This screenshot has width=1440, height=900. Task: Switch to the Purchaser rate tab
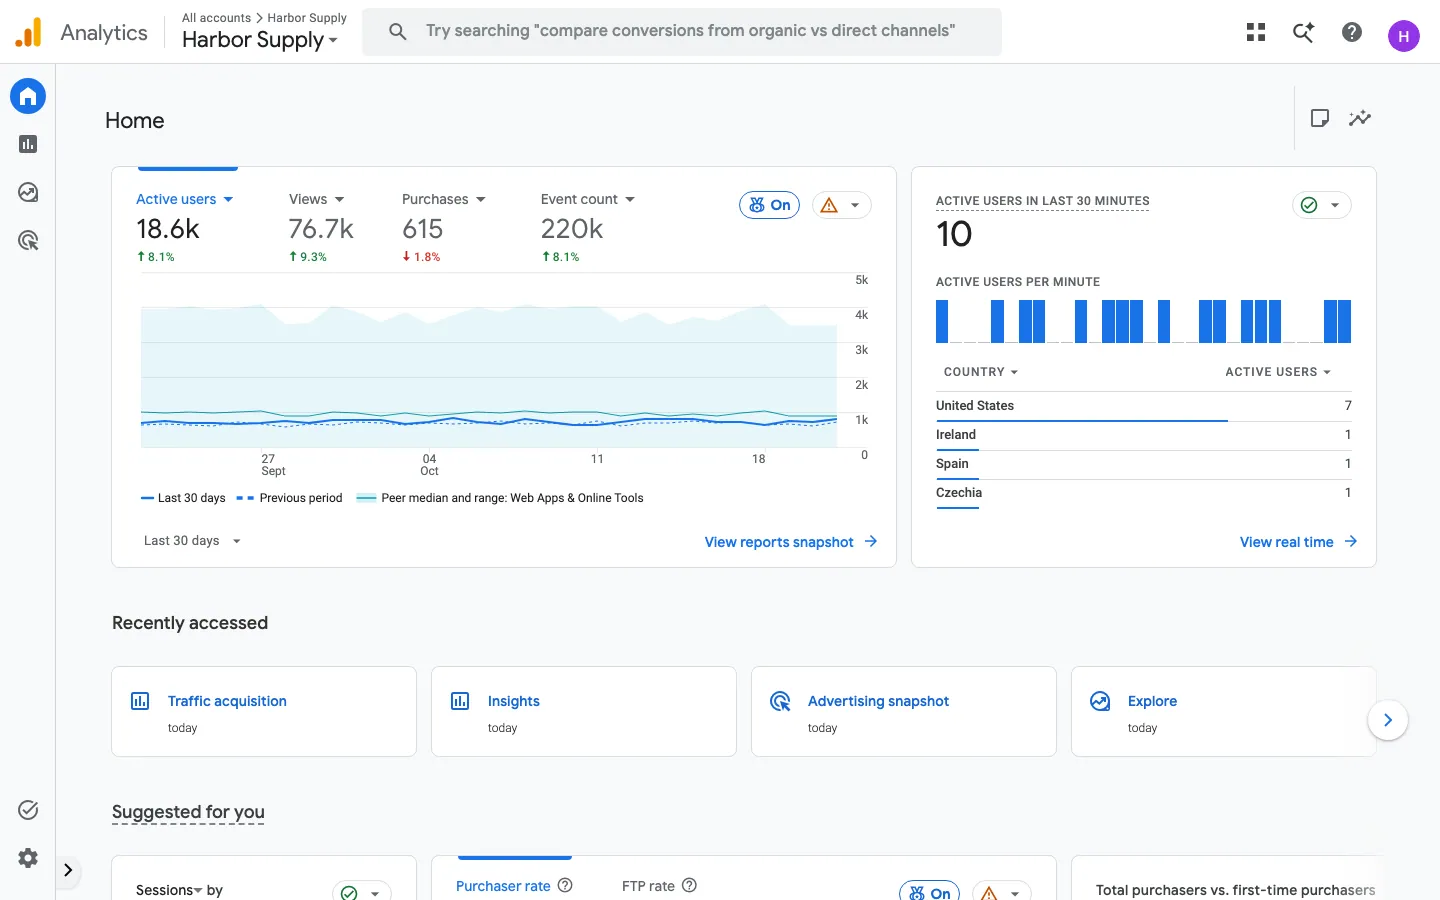[x=503, y=886]
